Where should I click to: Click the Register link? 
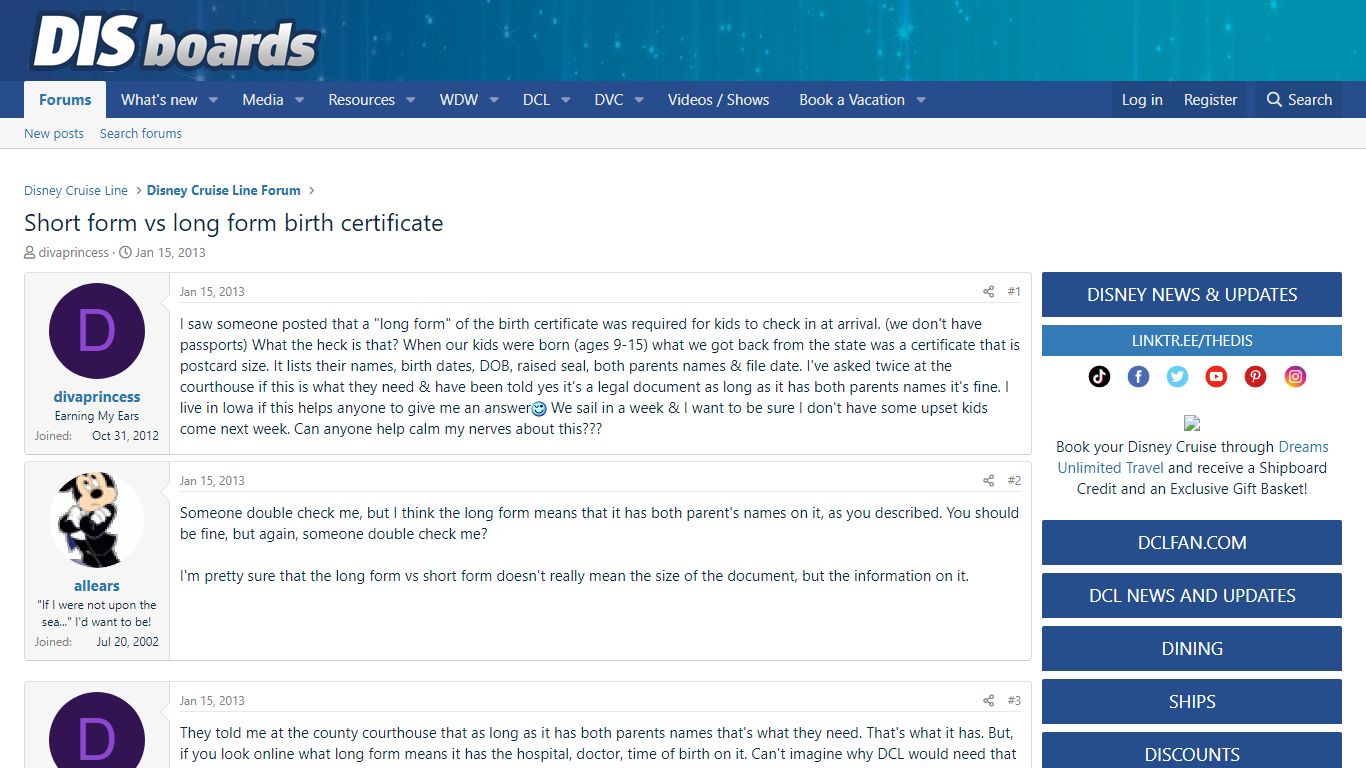pyautogui.click(x=1210, y=100)
